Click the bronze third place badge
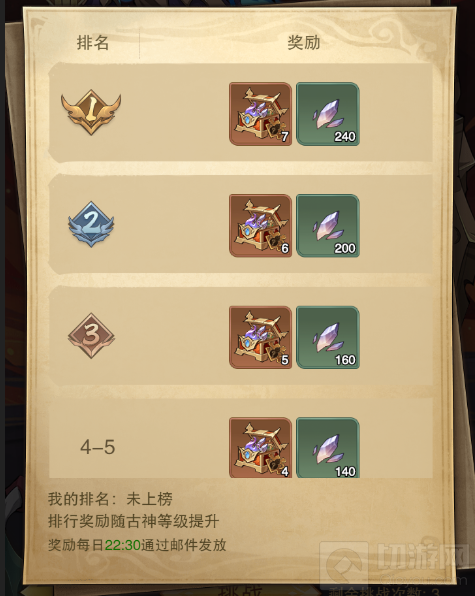The image size is (475, 596). tap(91, 336)
